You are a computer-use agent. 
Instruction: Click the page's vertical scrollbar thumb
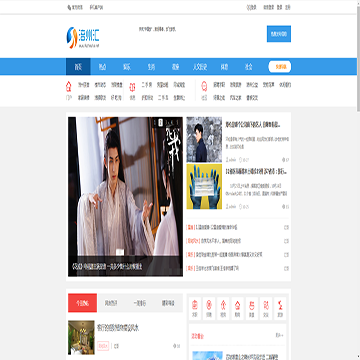click(x=358, y=56)
